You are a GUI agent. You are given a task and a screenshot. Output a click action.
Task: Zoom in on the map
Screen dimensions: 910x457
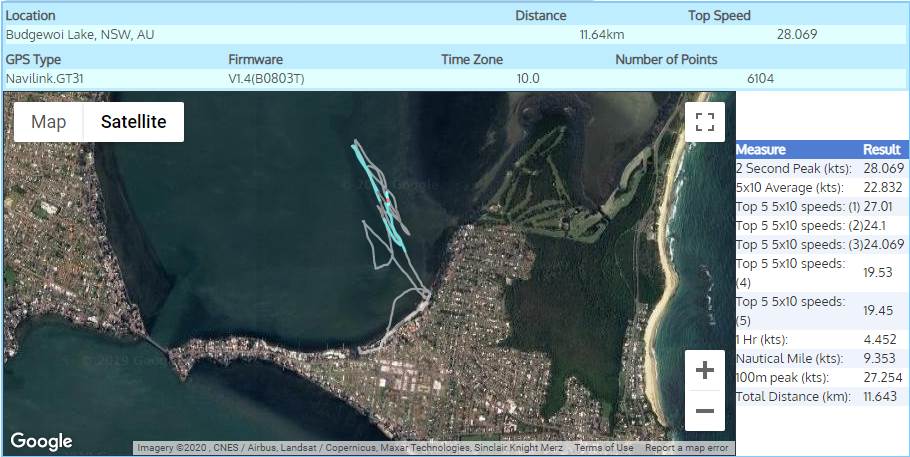point(704,371)
